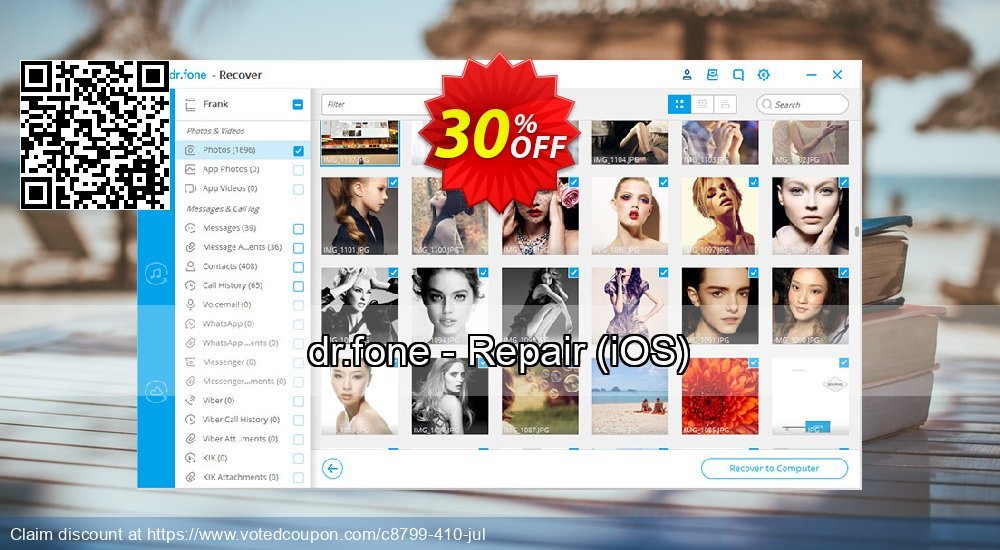Select KIK Attachments (0) row
The height and width of the screenshot is (550, 1000).
pos(243,477)
